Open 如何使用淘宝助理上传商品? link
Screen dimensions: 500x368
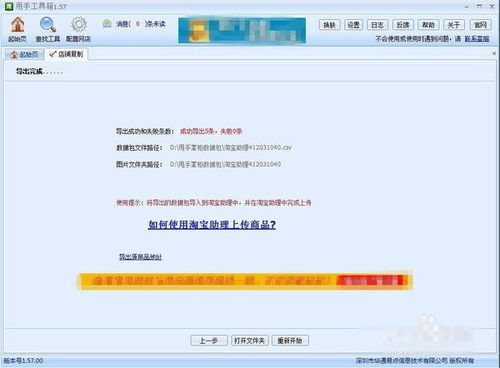point(212,225)
